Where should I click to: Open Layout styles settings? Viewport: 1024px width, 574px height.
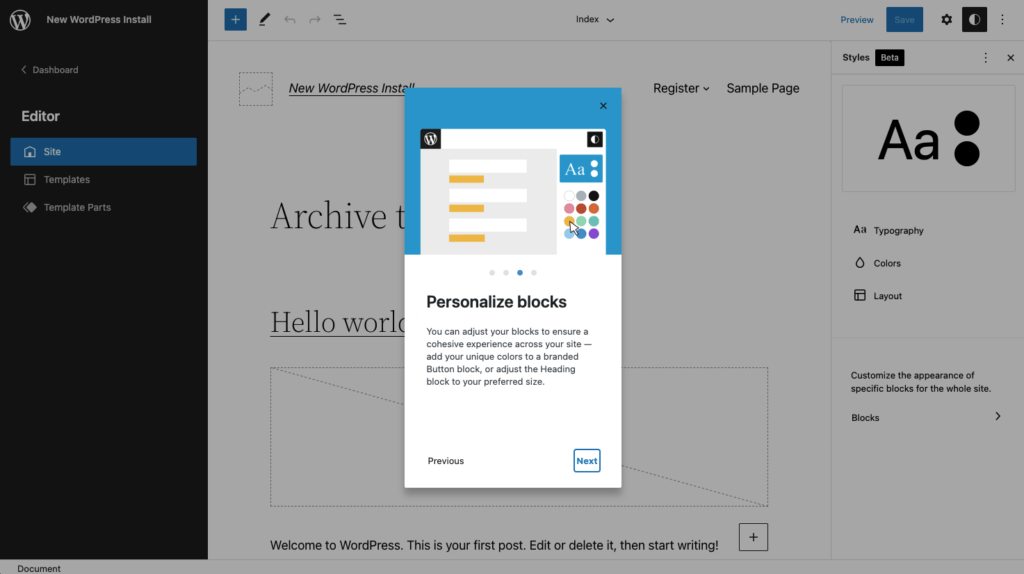coord(928,295)
